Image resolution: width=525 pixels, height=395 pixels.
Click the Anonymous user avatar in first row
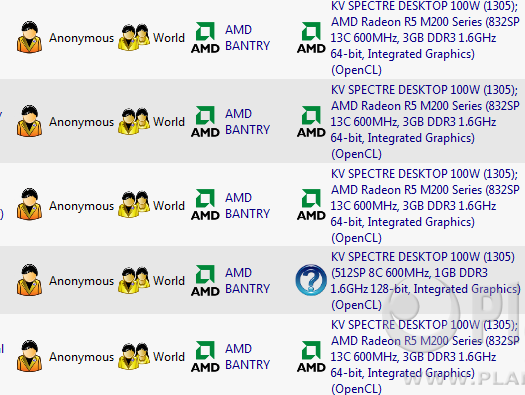29,37
